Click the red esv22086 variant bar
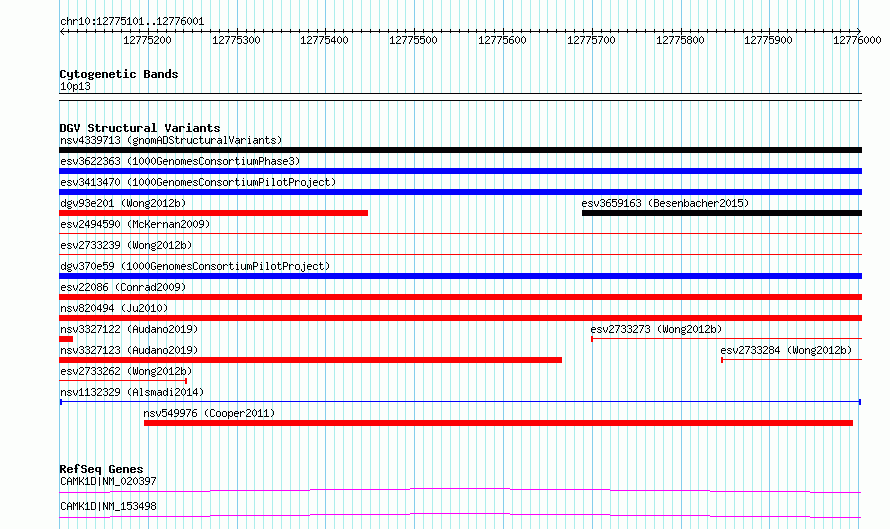Screen dimensions: 890x529 click(x=460, y=297)
